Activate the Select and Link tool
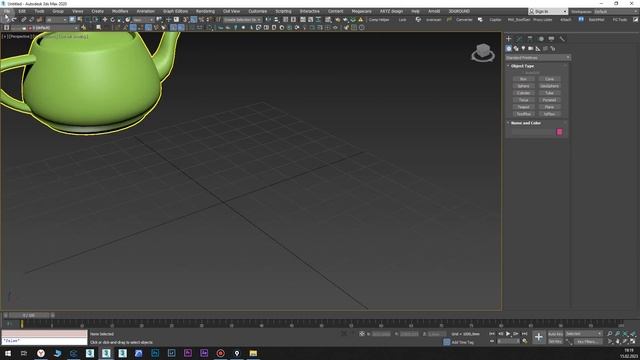This screenshot has height=360, width=640. (x=24, y=20)
